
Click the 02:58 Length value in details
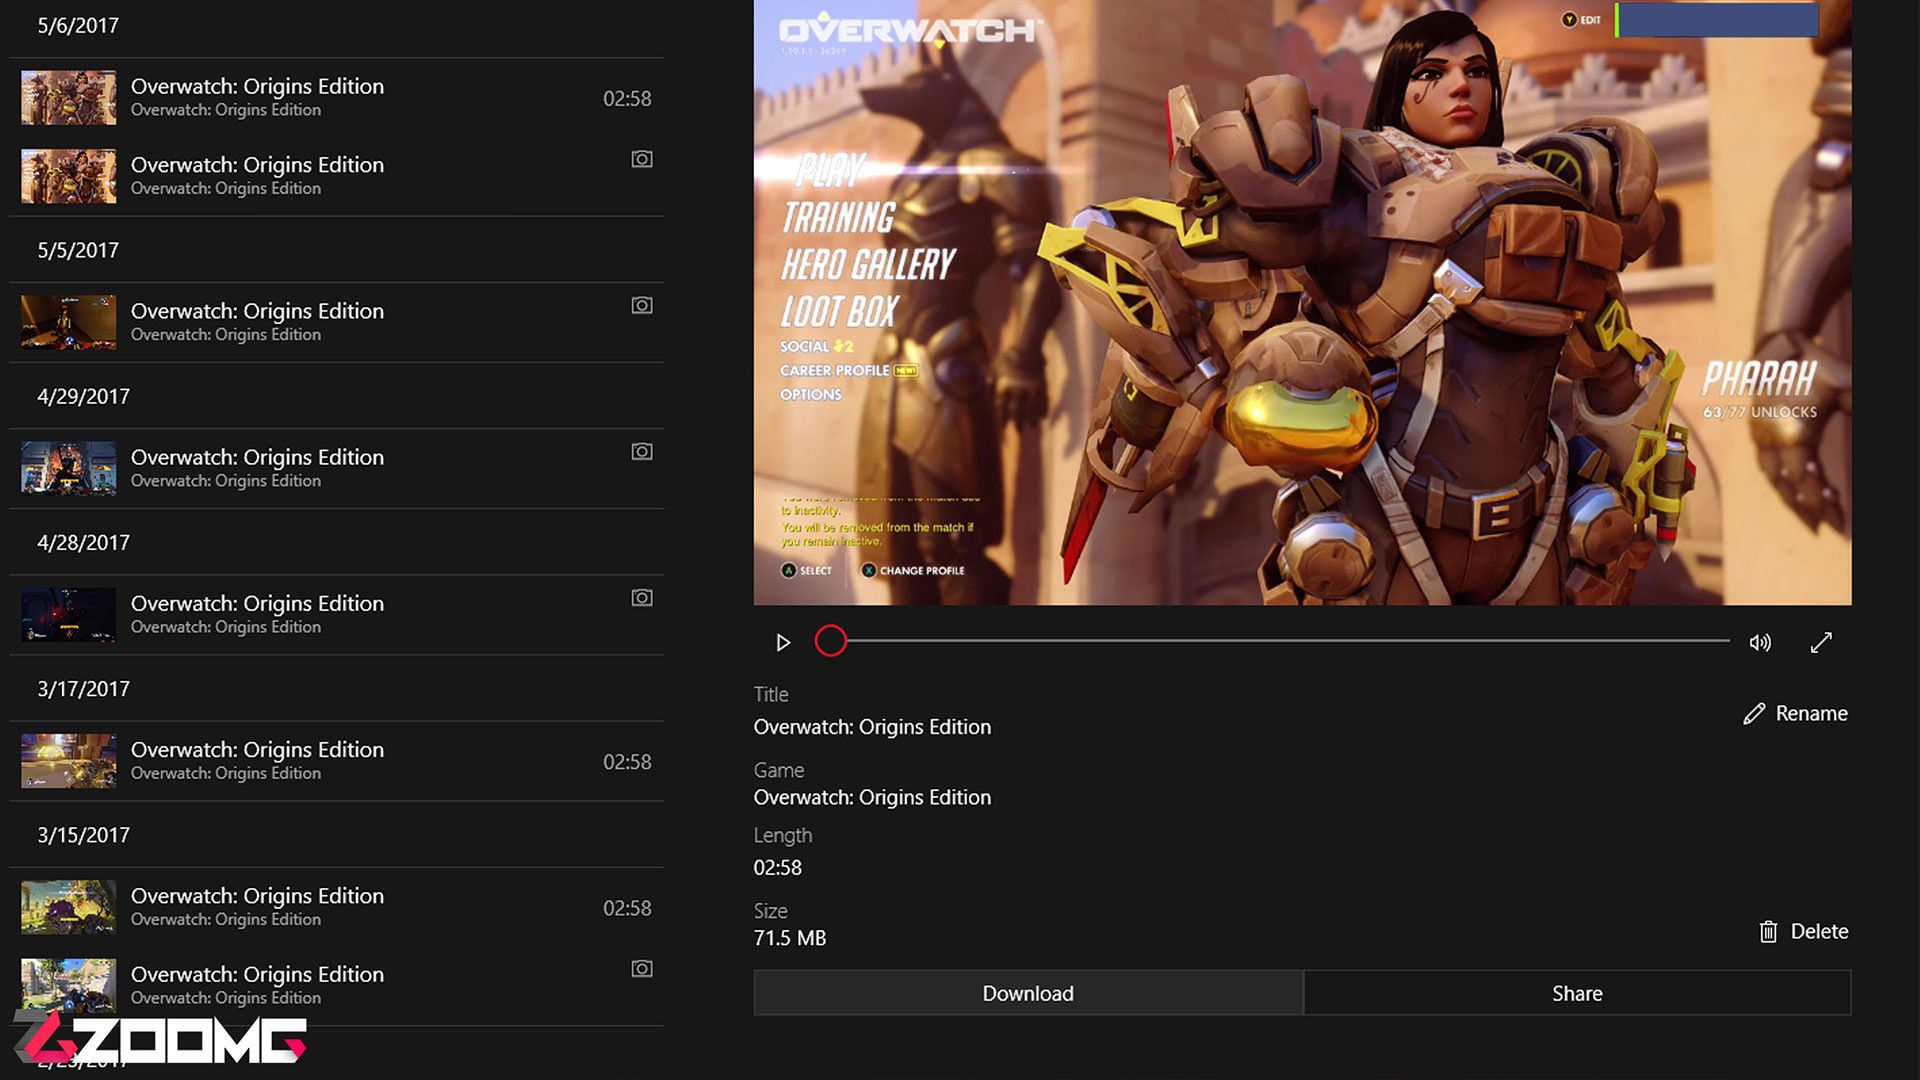[x=778, y=868]
